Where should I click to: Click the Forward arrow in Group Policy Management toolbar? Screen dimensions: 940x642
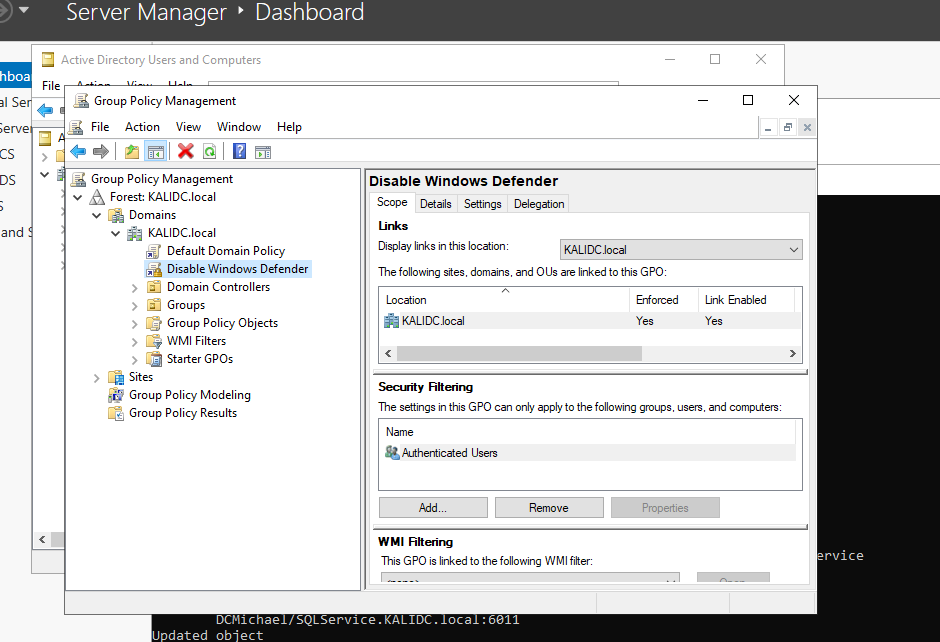click(101, 152)
